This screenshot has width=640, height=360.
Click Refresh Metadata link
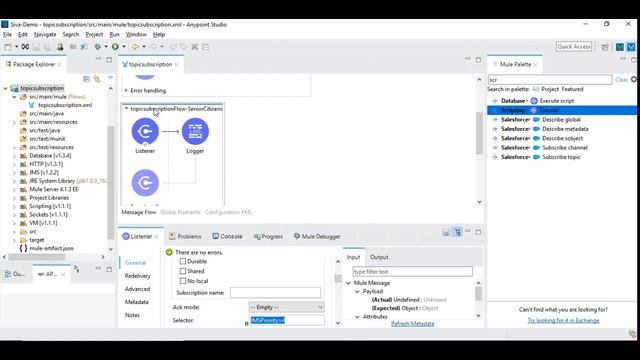coord(412,324)
